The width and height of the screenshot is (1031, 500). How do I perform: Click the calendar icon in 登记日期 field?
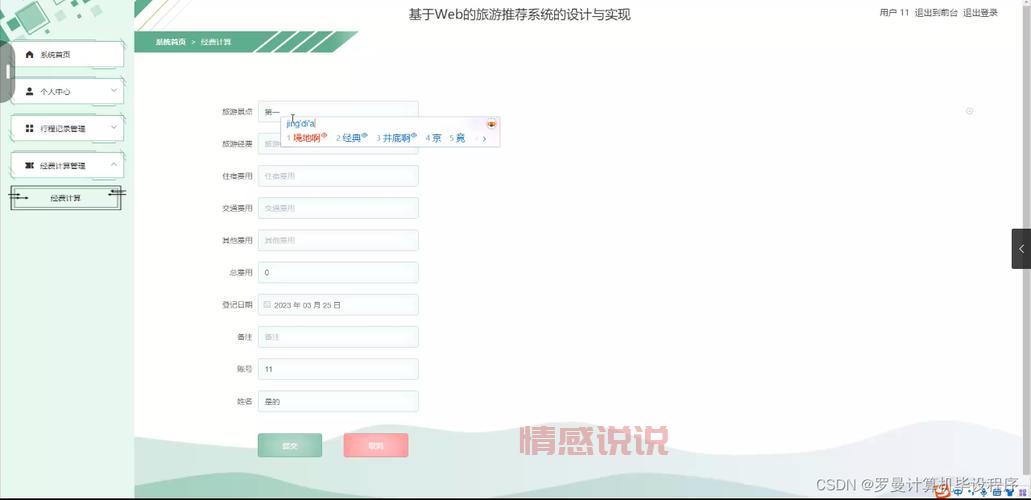coord(267,305)
